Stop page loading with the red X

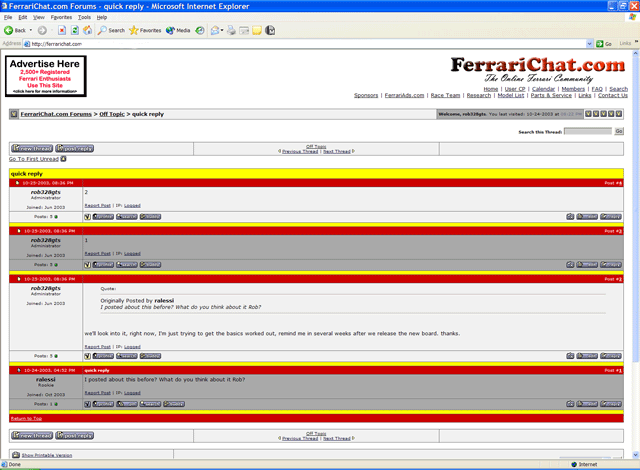point(62,30)
